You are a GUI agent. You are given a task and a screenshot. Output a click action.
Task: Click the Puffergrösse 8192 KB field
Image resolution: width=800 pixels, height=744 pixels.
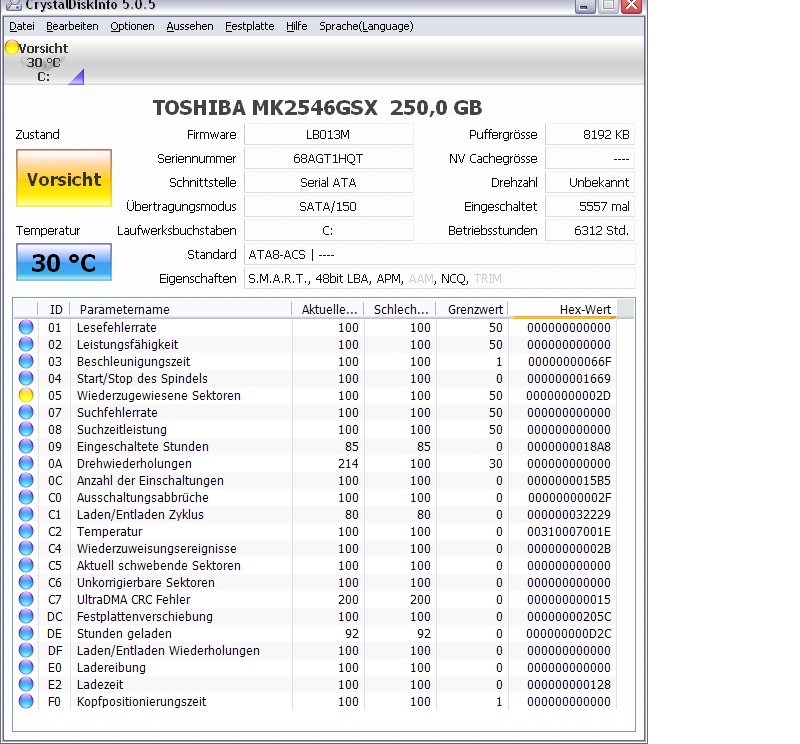tap(590, 135)
